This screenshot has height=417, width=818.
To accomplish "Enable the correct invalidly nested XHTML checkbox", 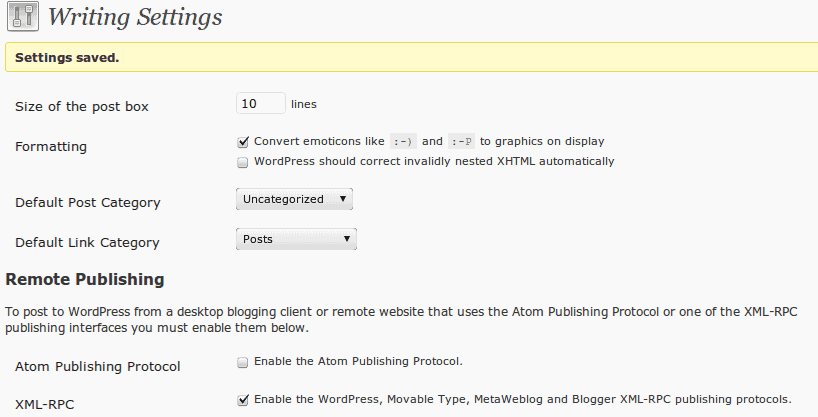I will (x=243, y=161).
